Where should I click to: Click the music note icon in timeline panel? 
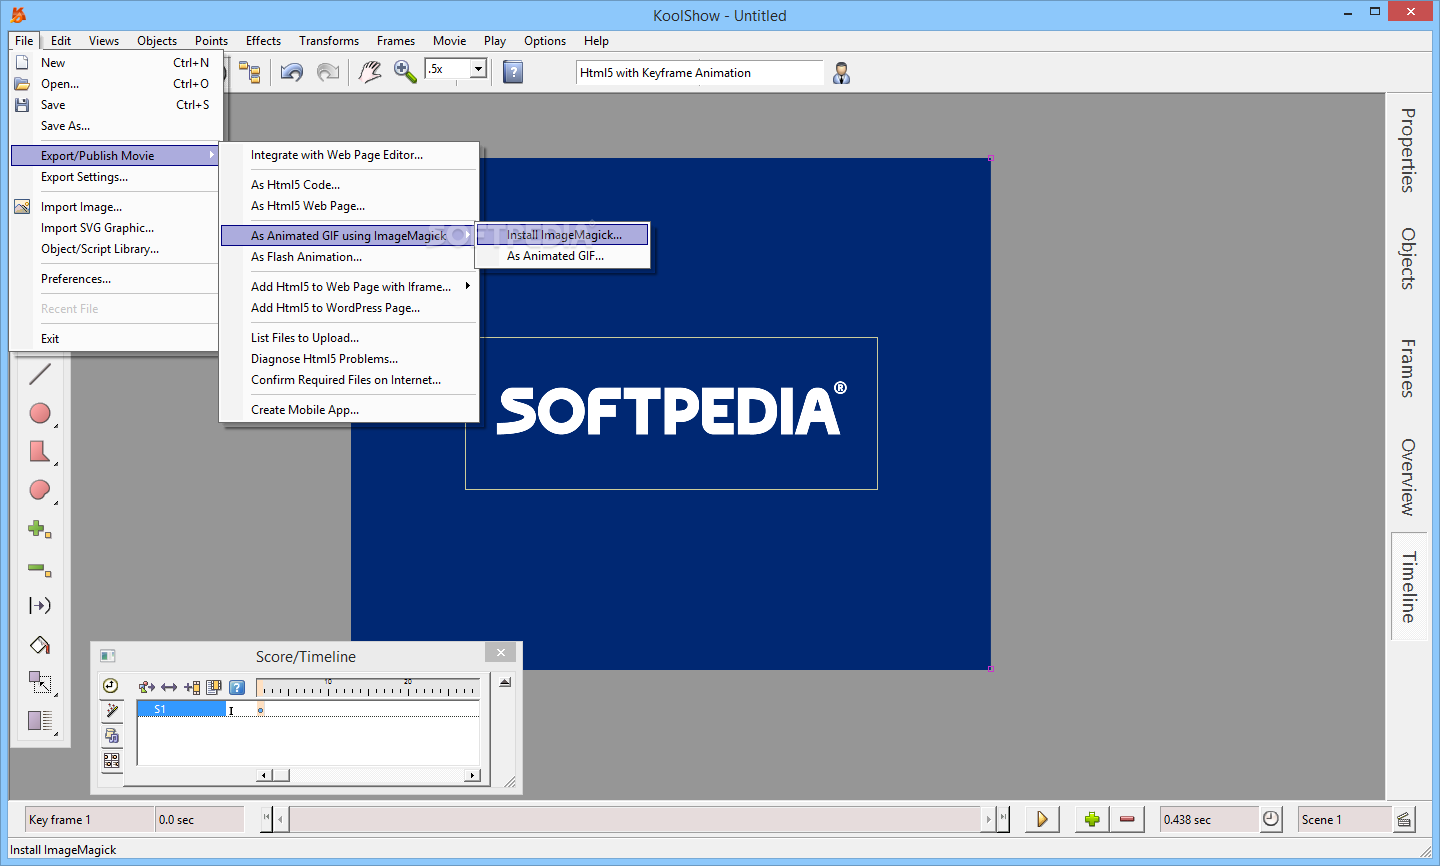111,736
